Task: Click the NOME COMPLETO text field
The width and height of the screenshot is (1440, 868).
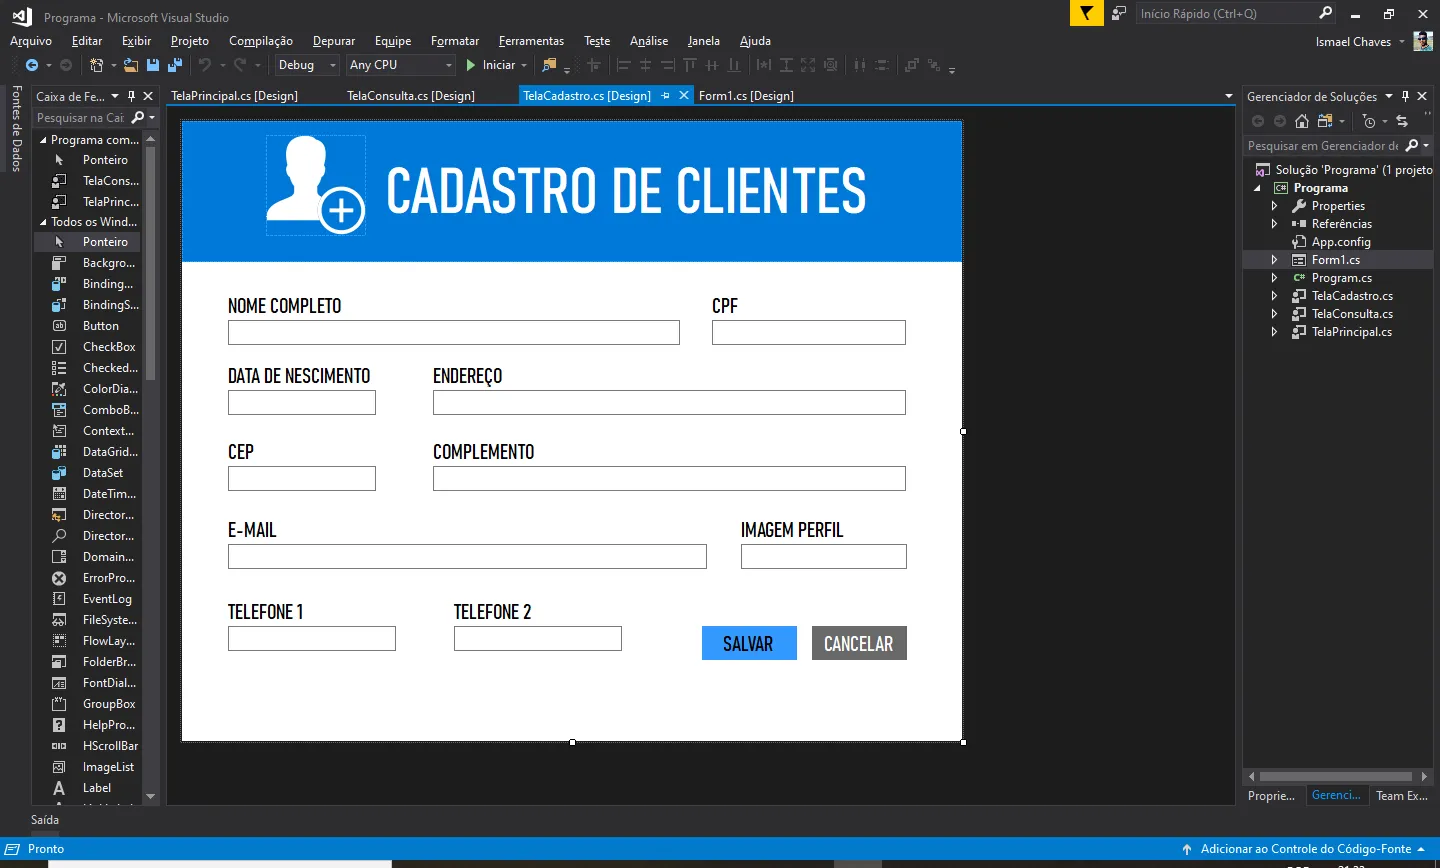Action: click(453, 333)
